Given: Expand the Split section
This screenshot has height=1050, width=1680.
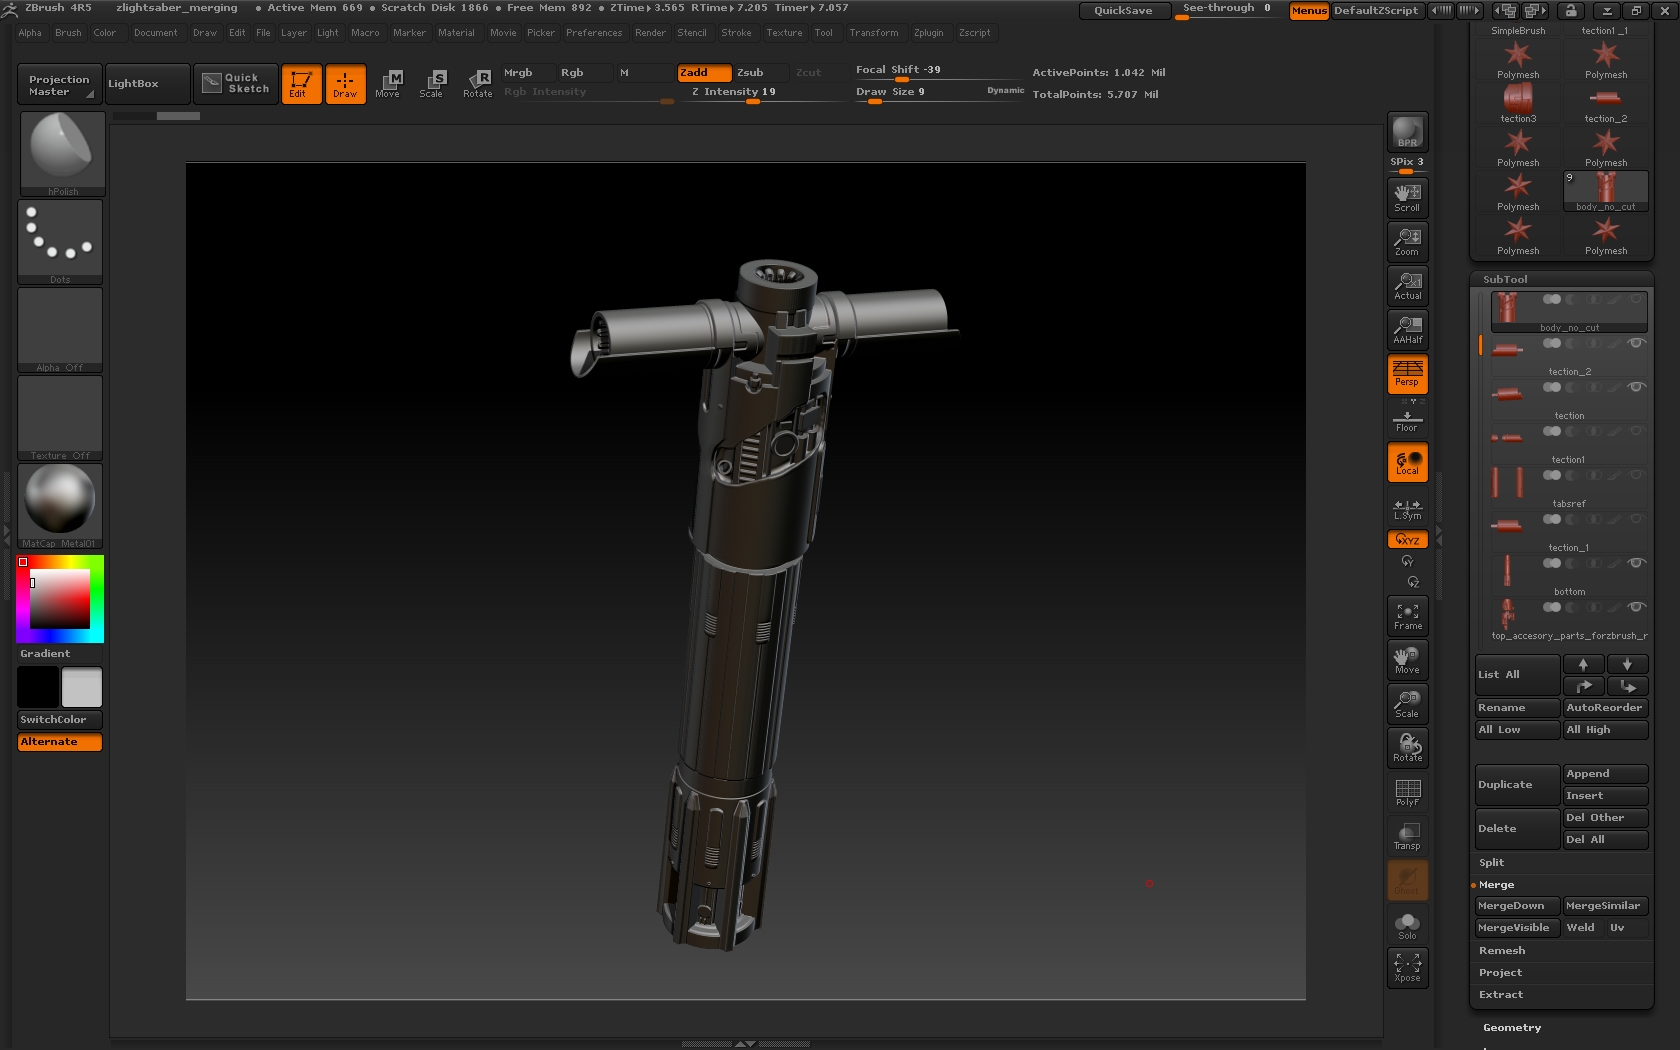Looking at the screenshot, I should pyautogui.click(x=1491, y=863).
